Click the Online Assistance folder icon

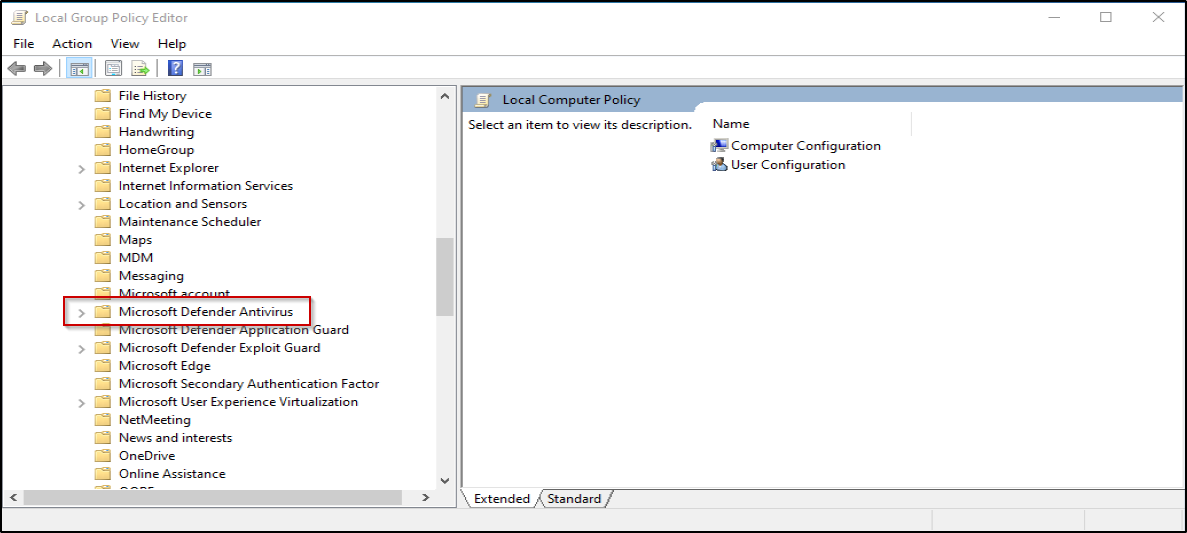click(103, 474)
